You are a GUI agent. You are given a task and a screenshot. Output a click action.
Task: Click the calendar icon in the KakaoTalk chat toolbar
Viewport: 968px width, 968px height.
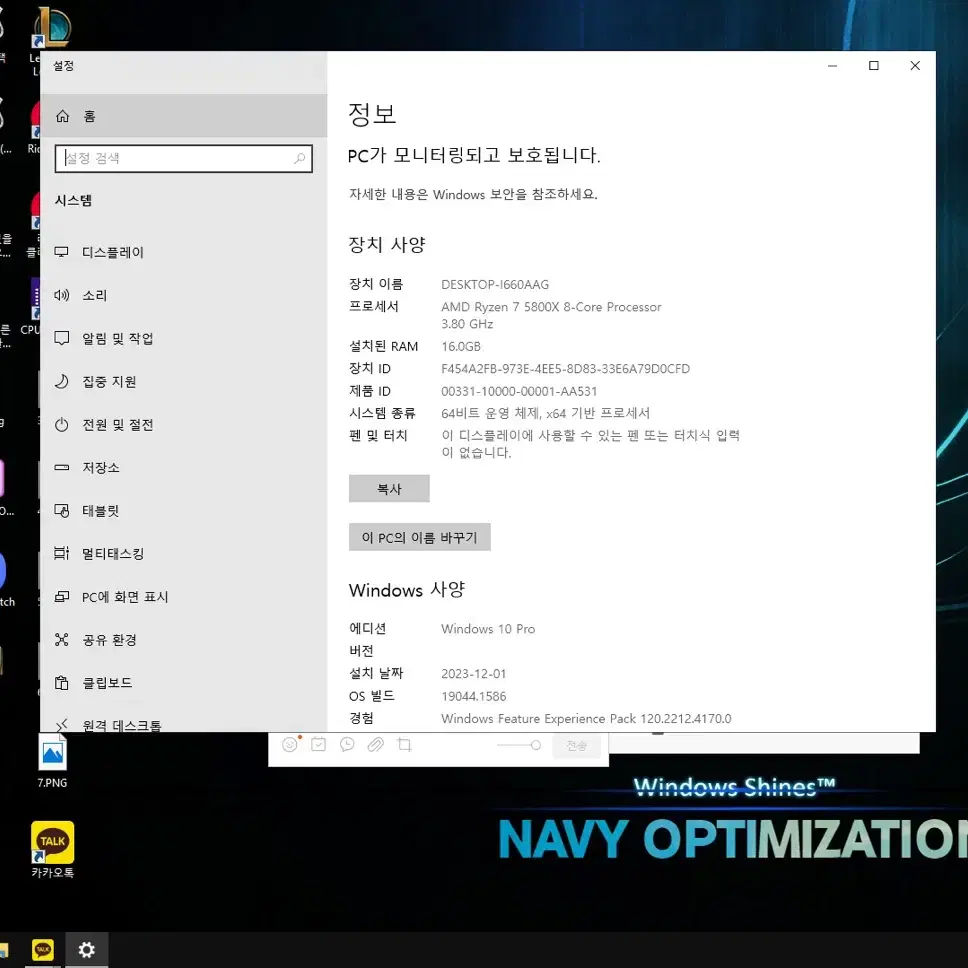[x=319, y=745]
